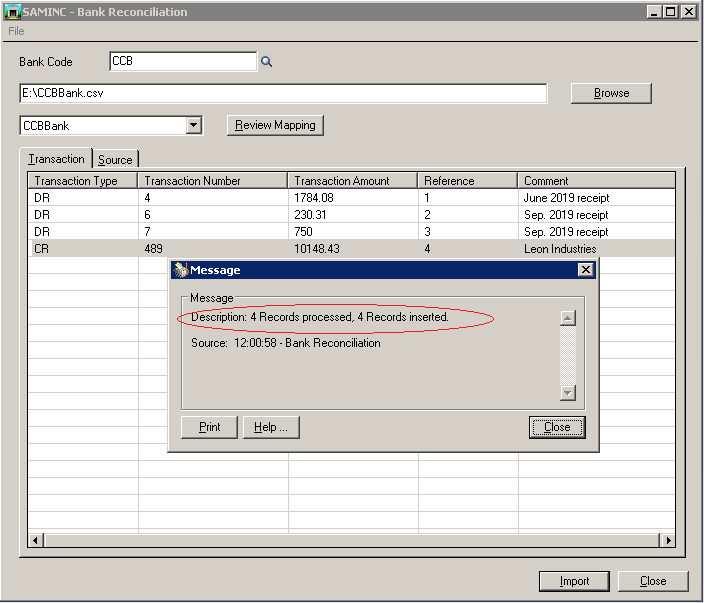Click grid horizontal scrollbar right arrow
Image resolution: width=704 pixels, height=603 pixels.
pos(668,540)
